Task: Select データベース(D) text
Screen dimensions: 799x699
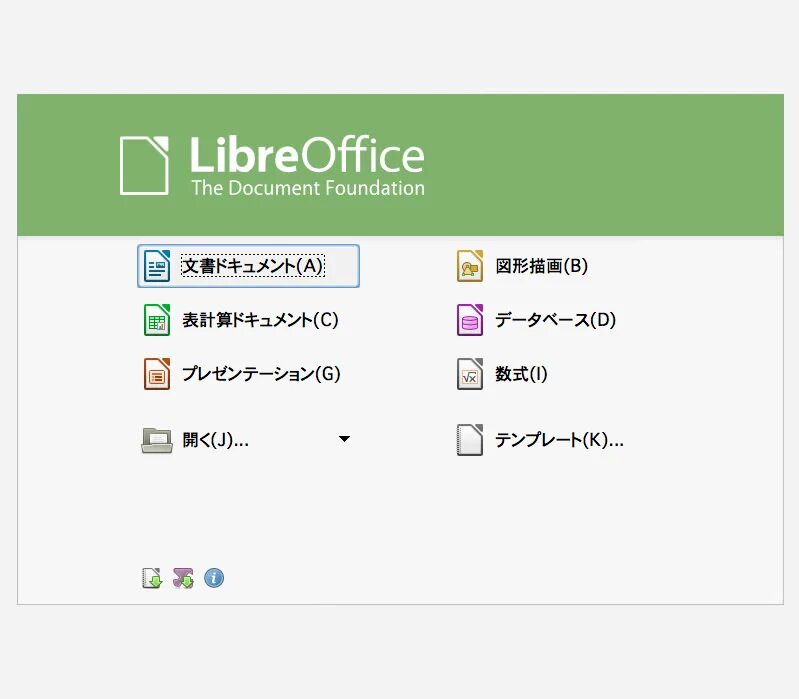Action: click(x=555, y=320)
